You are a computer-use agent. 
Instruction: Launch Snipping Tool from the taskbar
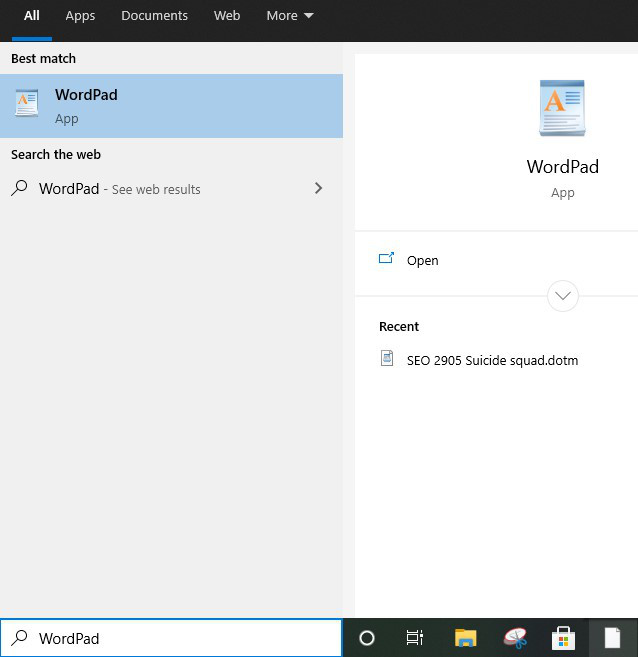click(x=514, y=638)
